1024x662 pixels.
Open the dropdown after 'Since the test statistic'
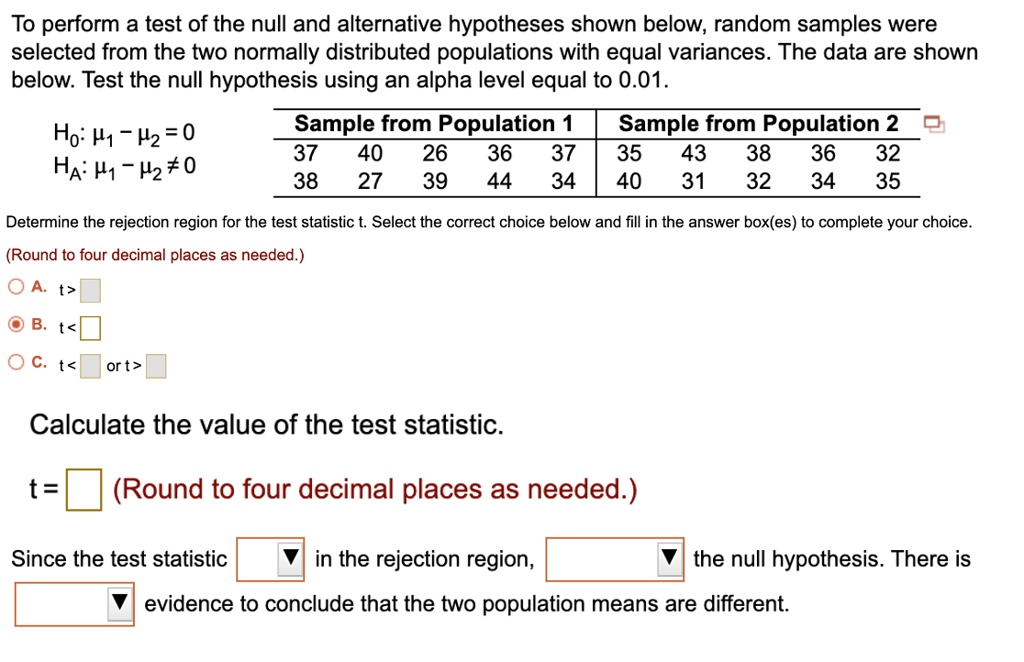pyautogui.click(x=270, y=559)
